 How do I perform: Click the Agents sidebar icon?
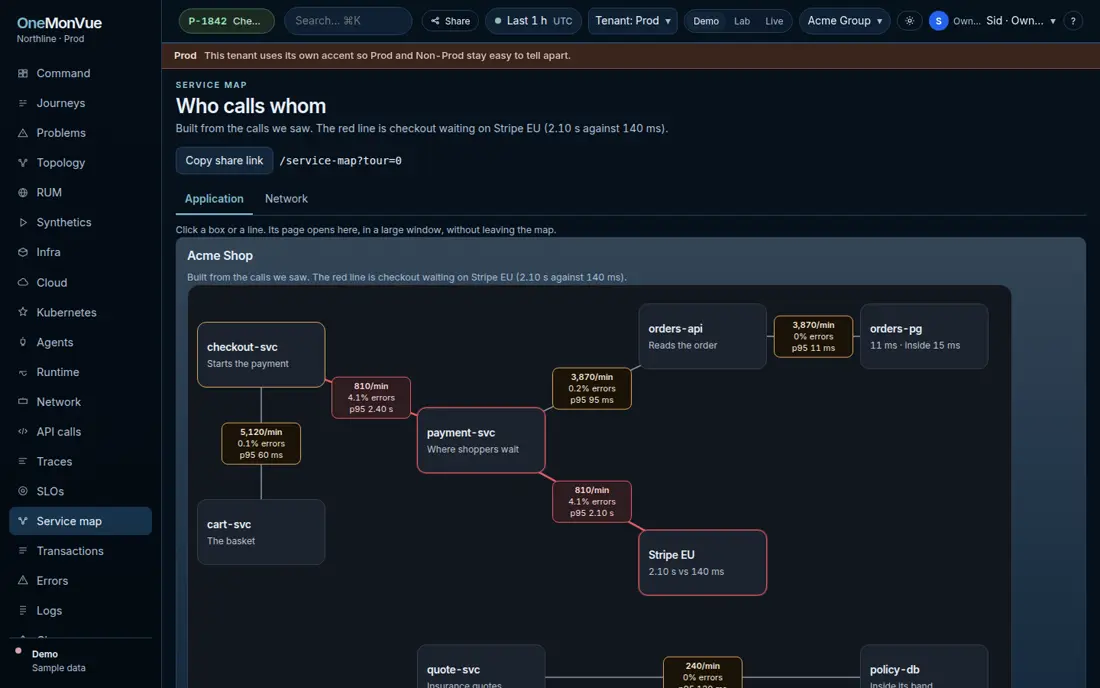coord(22,342)
